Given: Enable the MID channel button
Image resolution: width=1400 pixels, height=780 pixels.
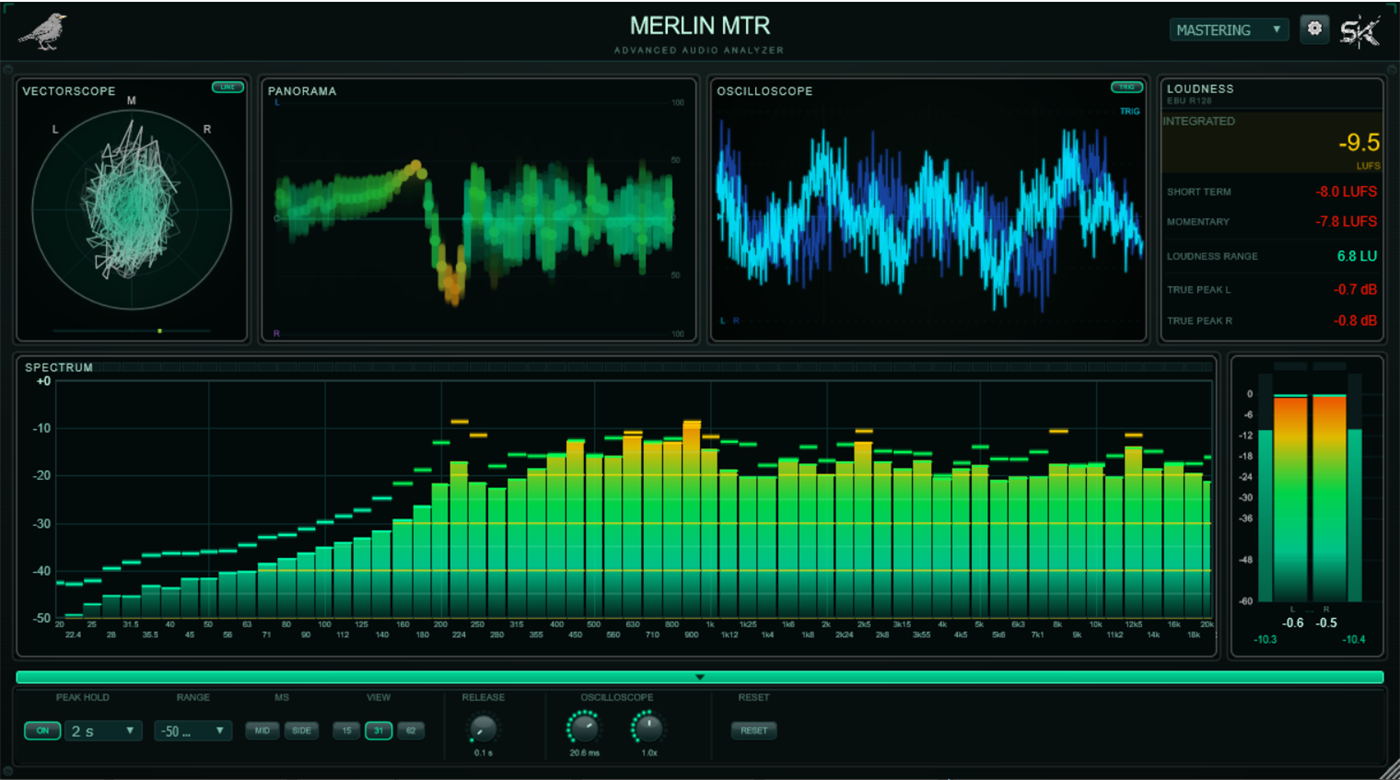Looking at the screenshot, I should point(262,731).
